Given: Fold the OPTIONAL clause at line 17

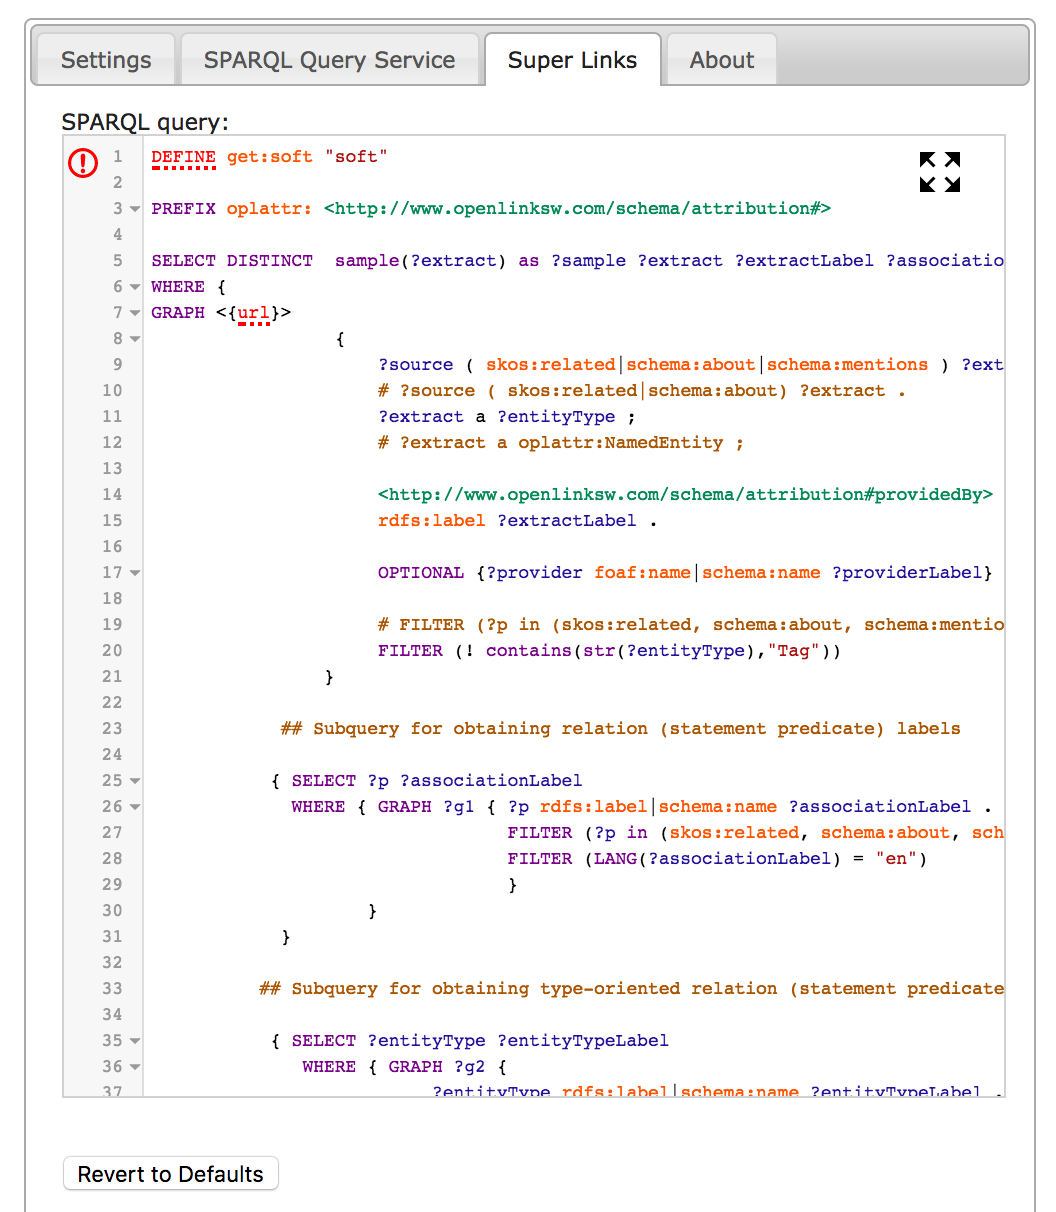Looking at the screenshot, I should pyautogui.click(x=133, y=572).
